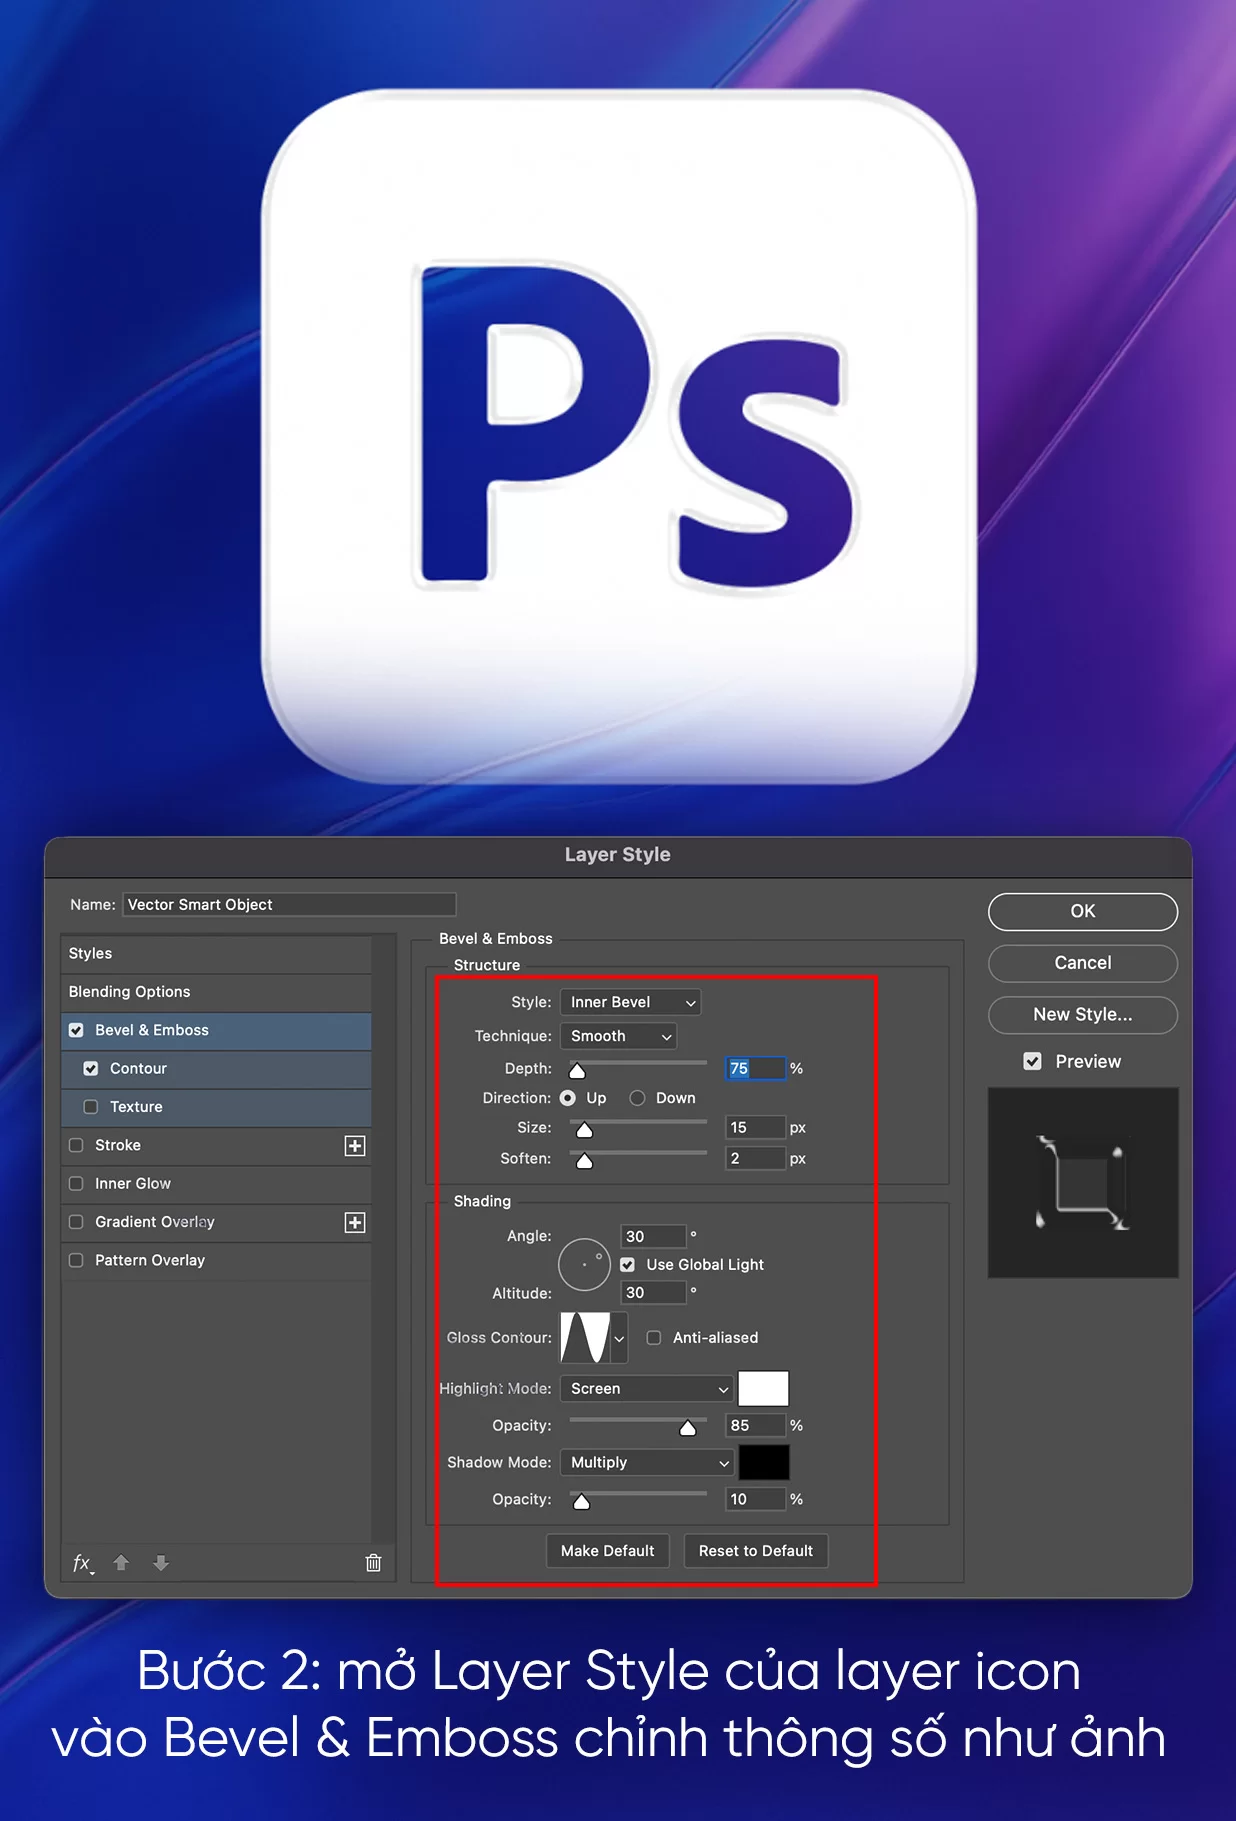Add another Stroke effect with plus icon
1236x1821 pixels.
tap(355, 1146)
